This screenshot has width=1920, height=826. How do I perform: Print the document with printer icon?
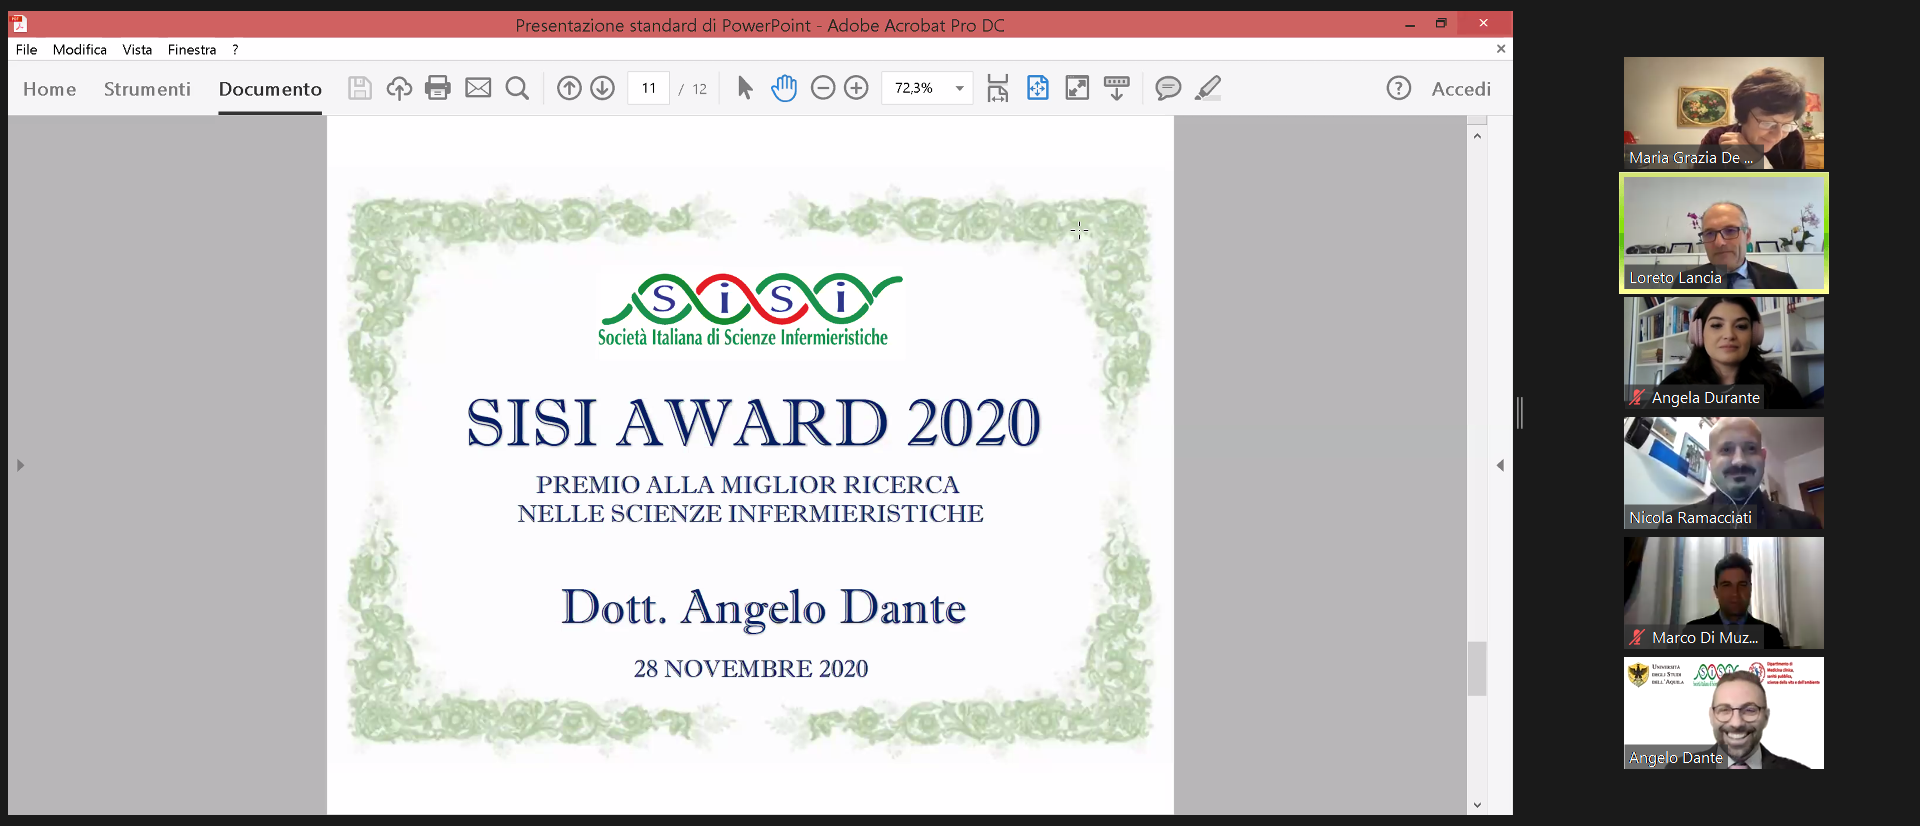coord(438,88)
